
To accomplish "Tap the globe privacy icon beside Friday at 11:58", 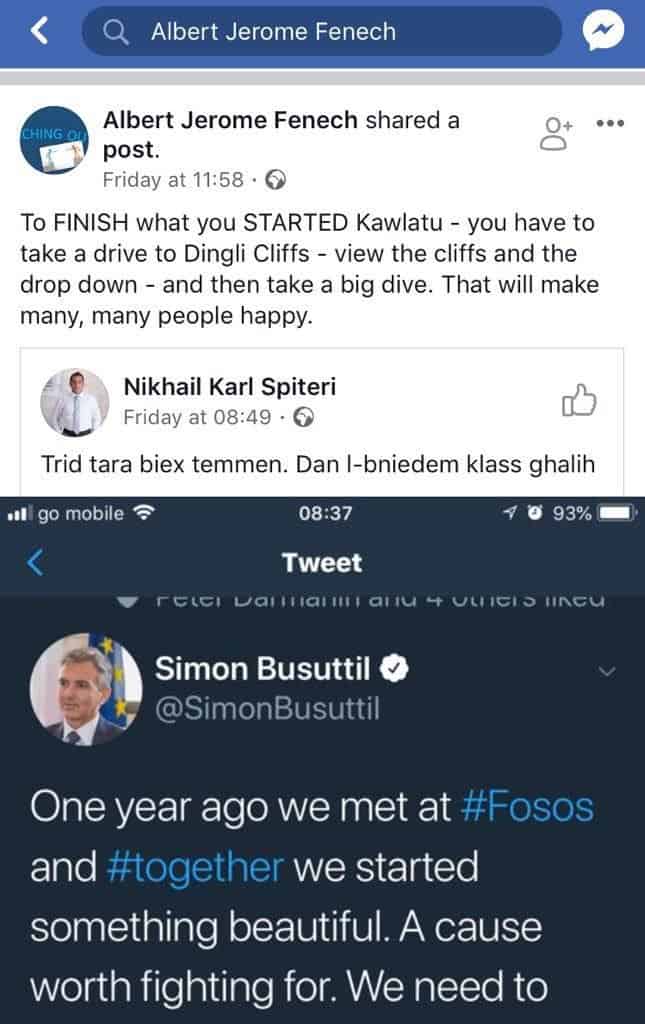I will click(x=278, y=180).
